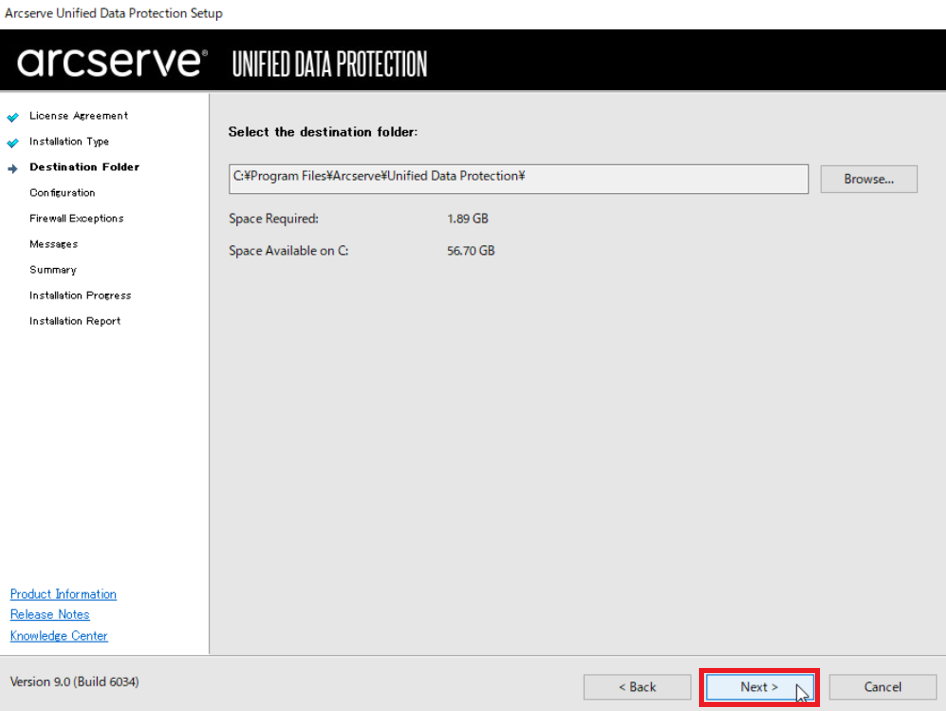The width and height of the screenshot is (946, 711).
Task: Click the License Agreement checkmark icon
Action: click(x=13, y=116)
